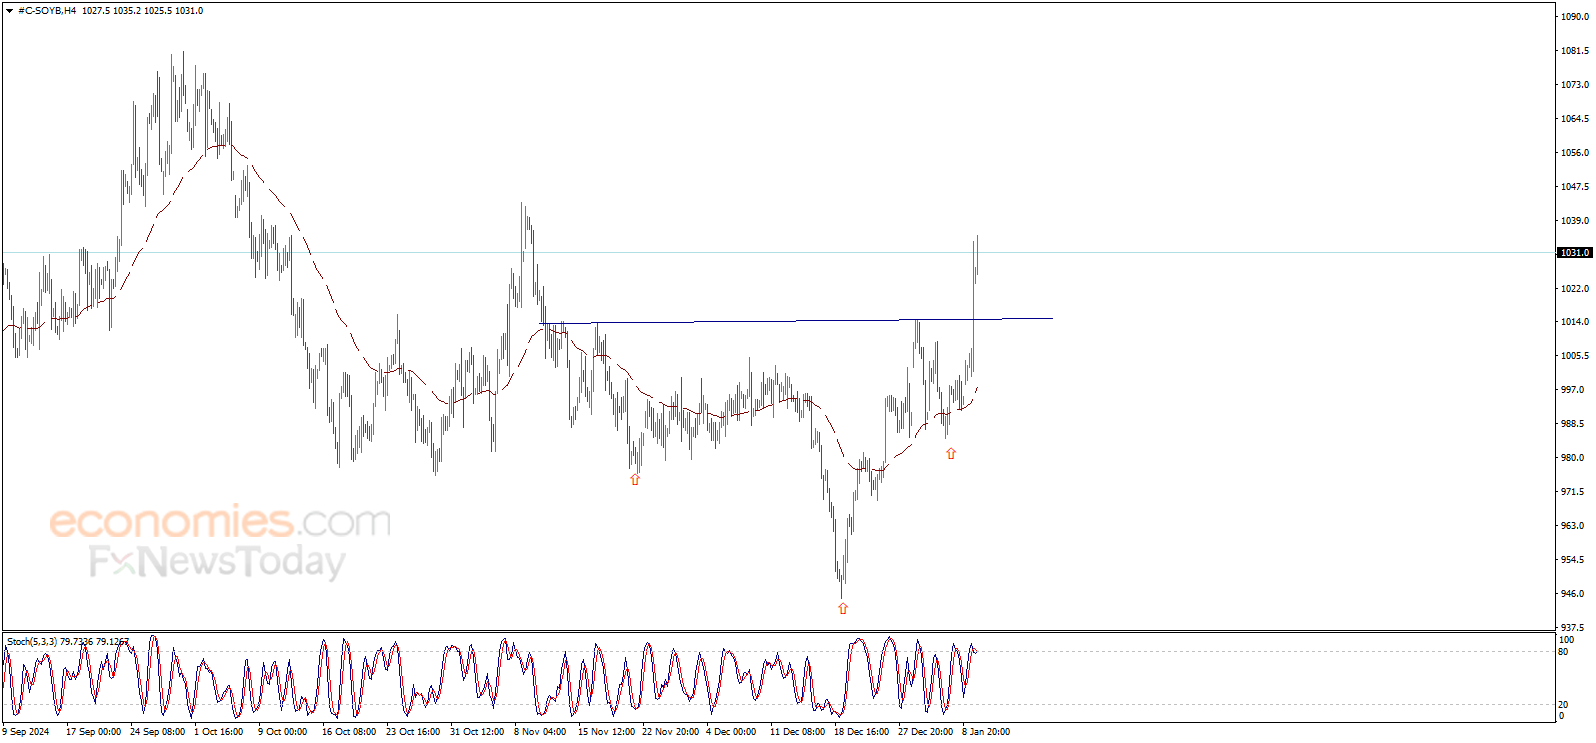Click the 9 Oct 00:00 time label

pyautogui.click(x=282, y=732)
